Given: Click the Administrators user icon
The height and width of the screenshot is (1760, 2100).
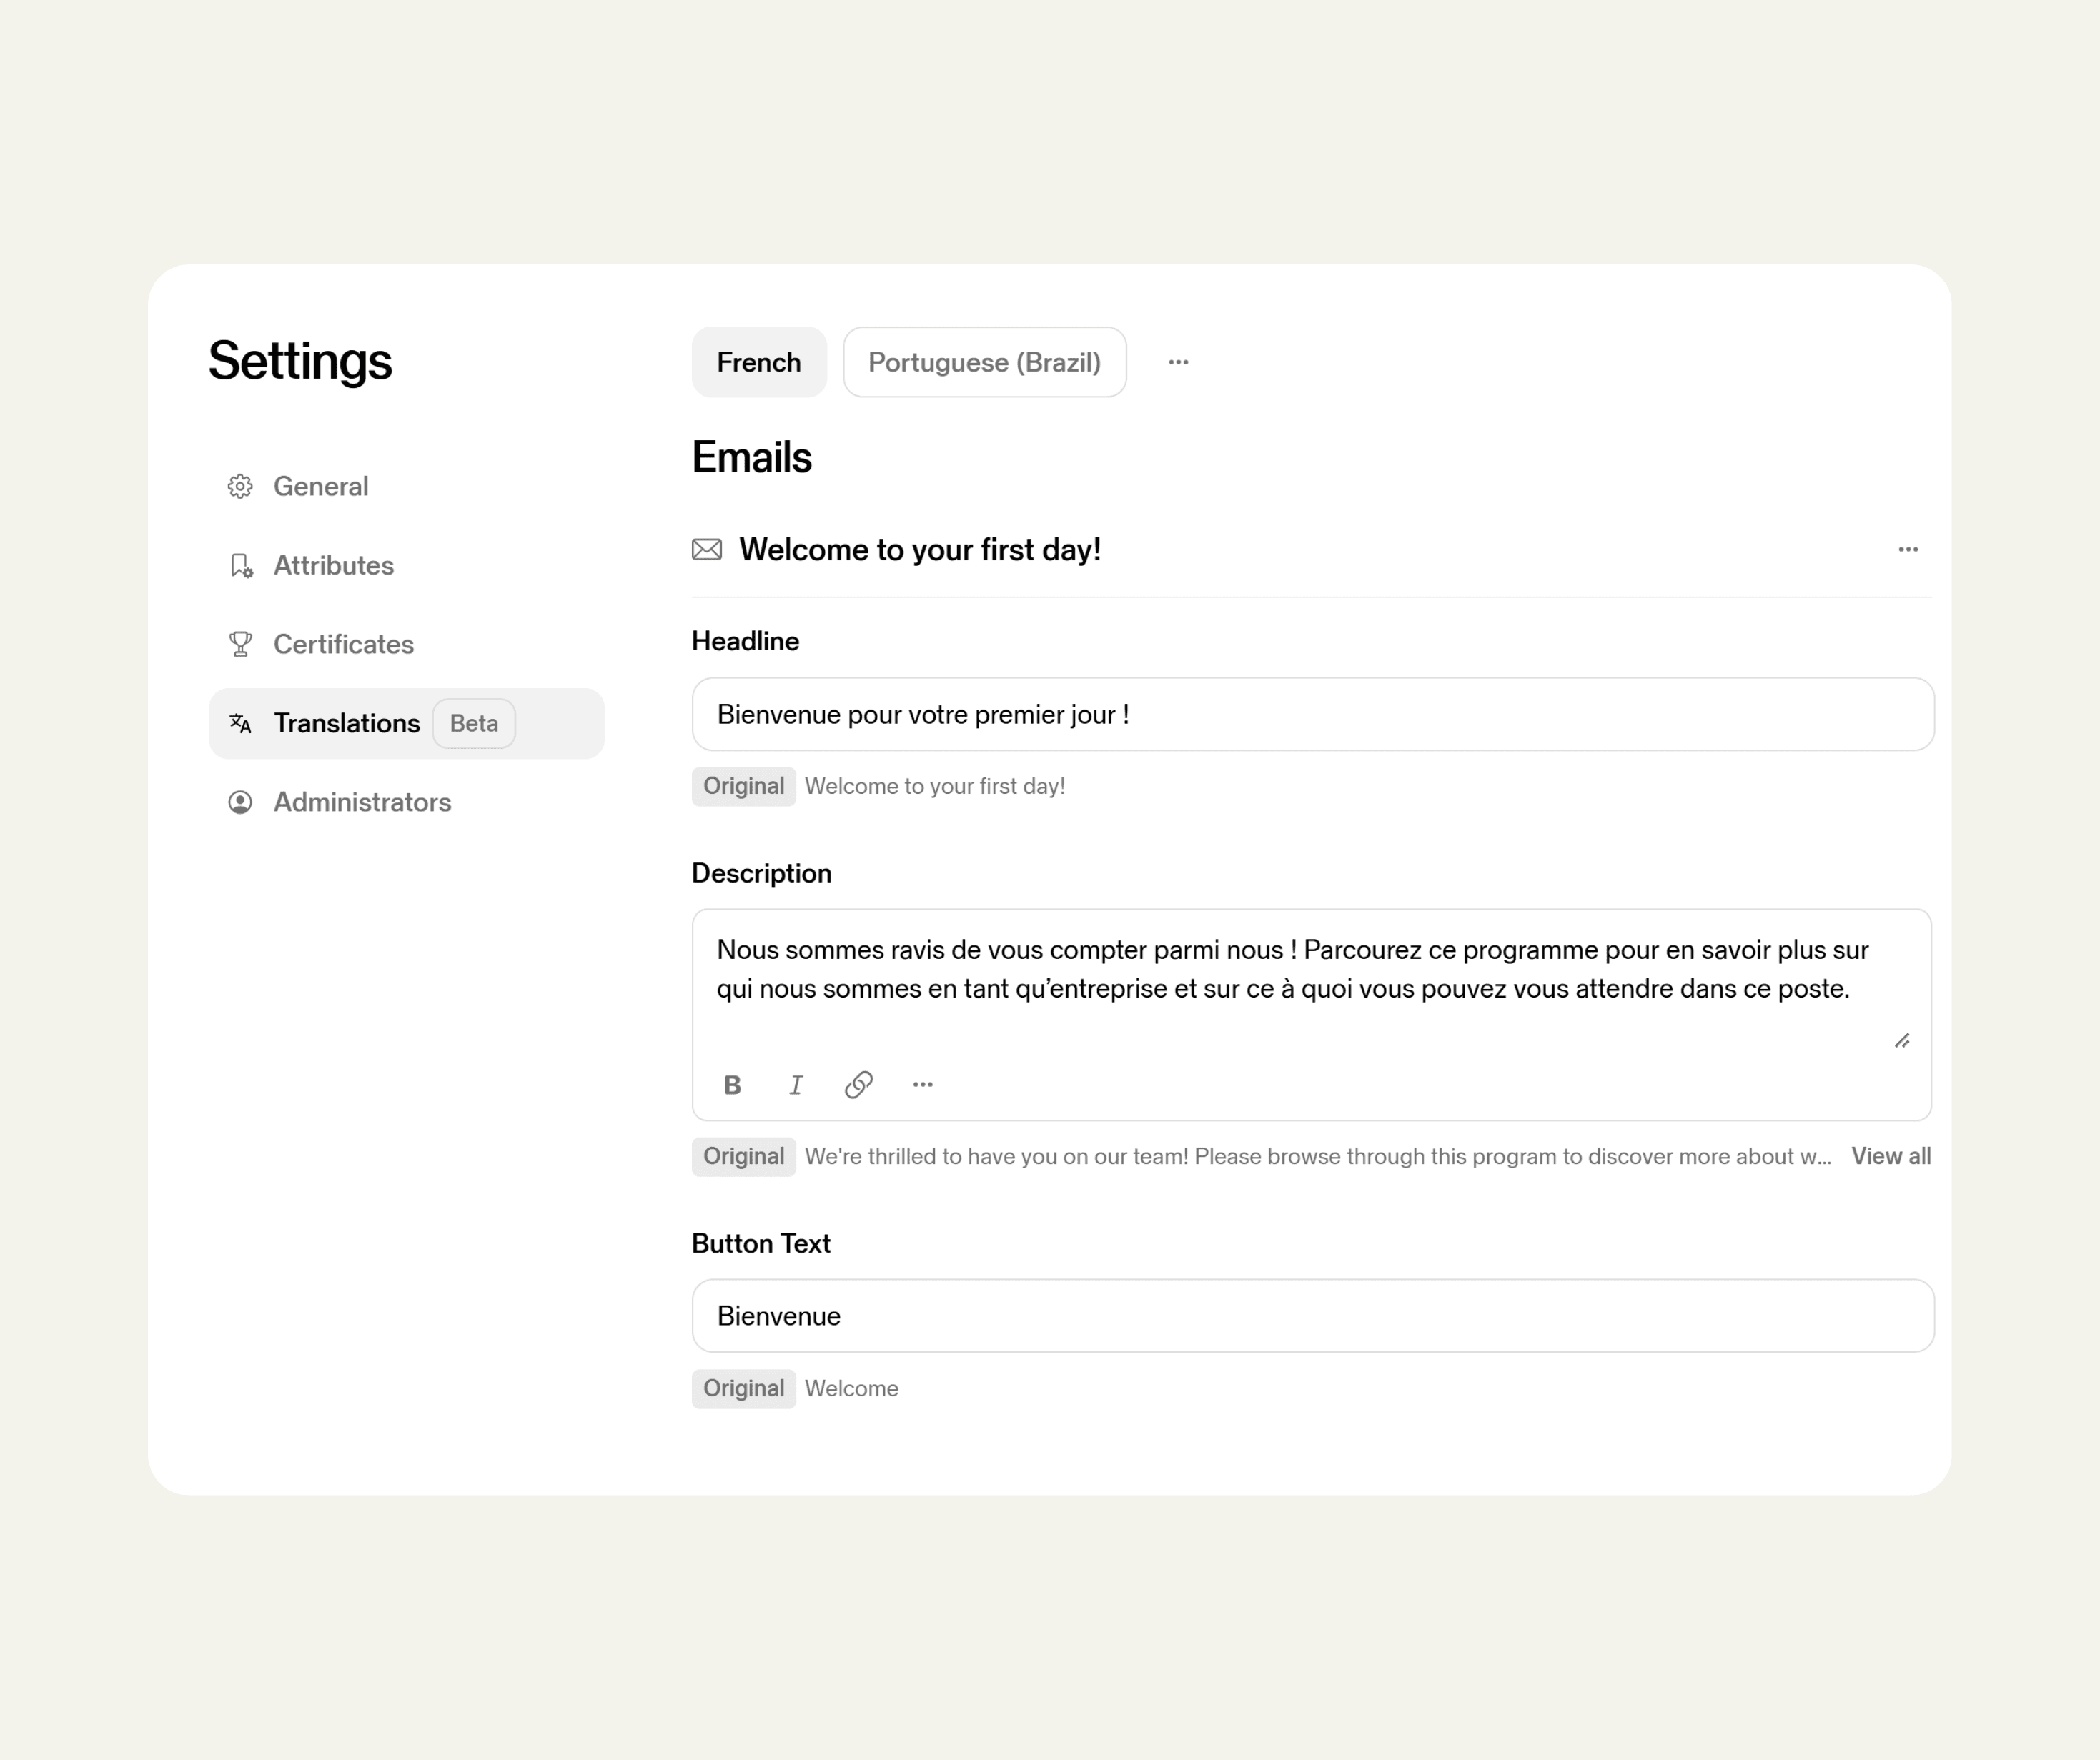Looking at the screenshot, I should coord(240,802).
